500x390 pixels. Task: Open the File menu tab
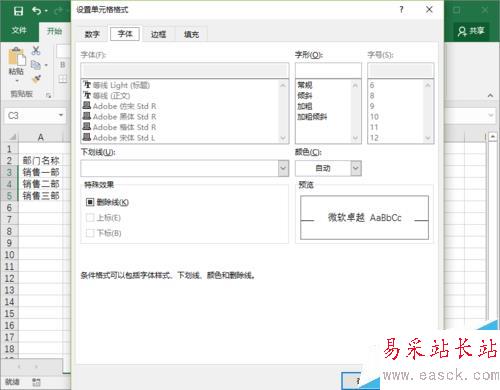coord(19,31)
